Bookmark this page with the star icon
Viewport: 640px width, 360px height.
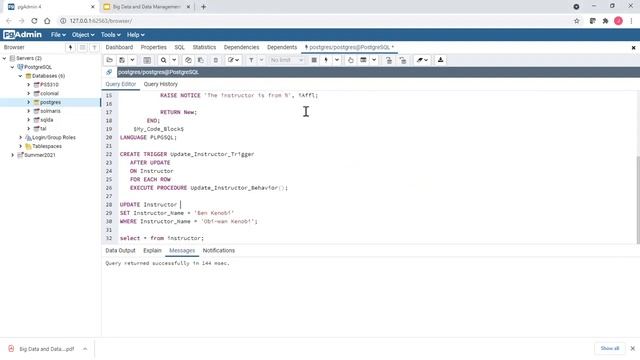click(x=577, y=21)
